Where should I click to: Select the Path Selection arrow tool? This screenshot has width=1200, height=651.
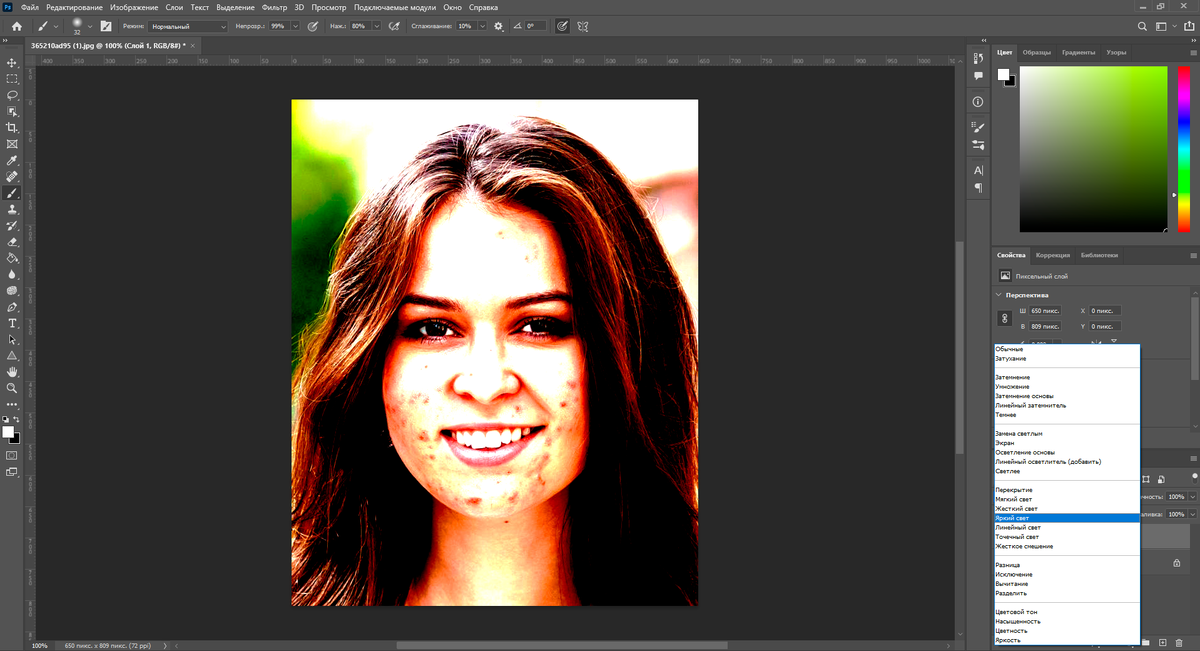coord(13,339)
